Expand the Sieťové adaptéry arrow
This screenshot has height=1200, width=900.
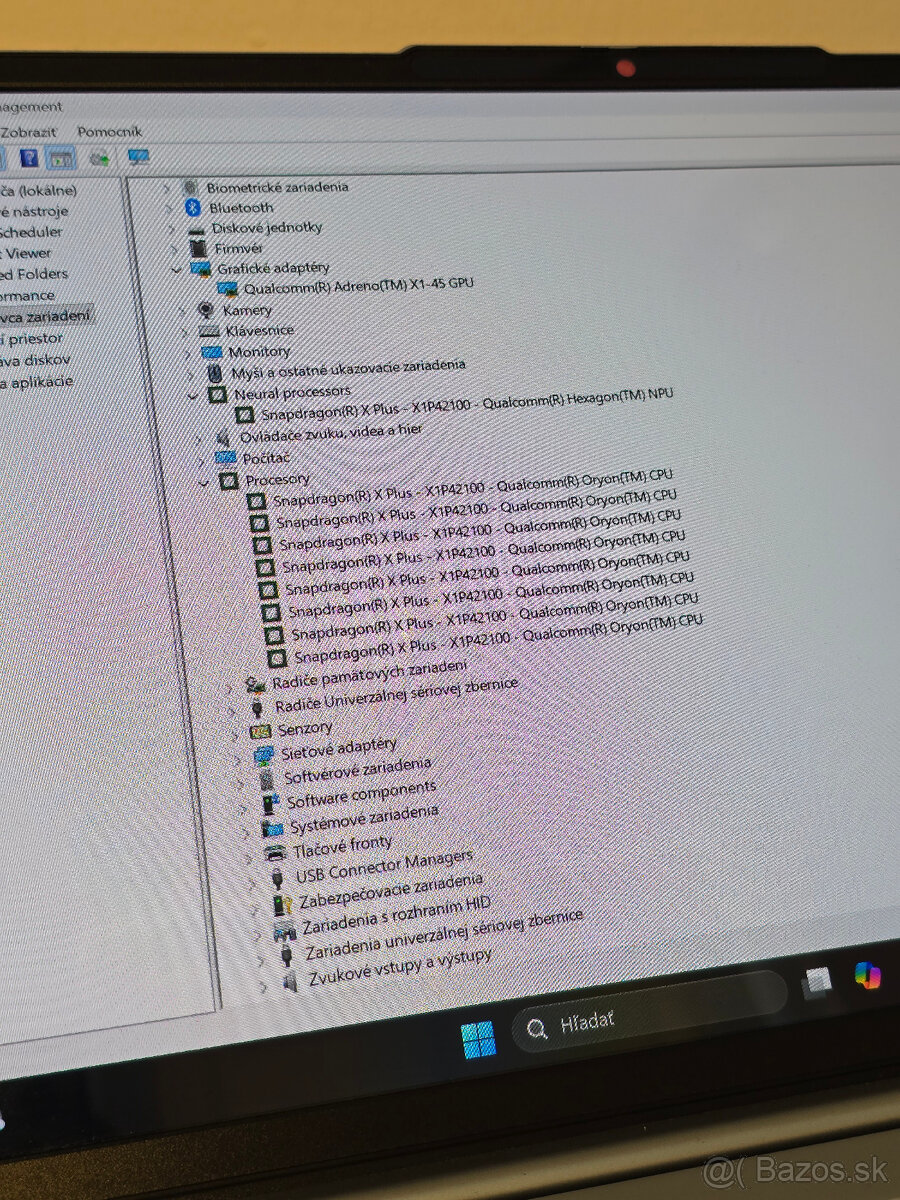point(236,758)
